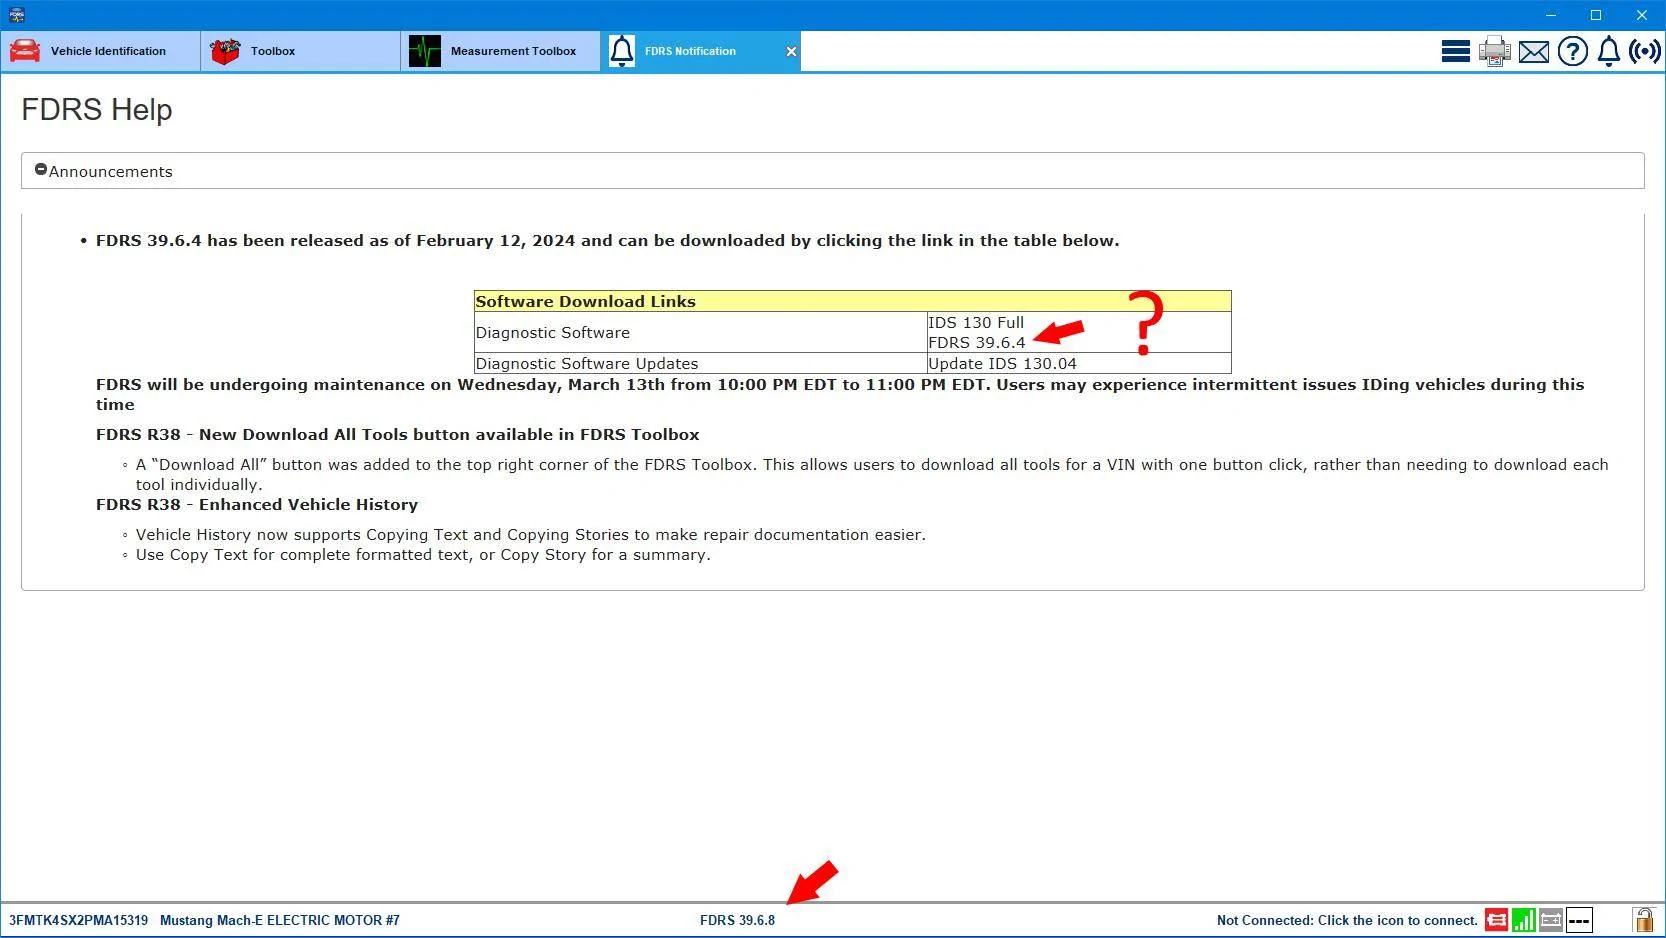The height and width of the screenshot is (938, 1666).
Task: Switch to the Toolbox tab
Action: pyautogui.click(x=300, y=51)
